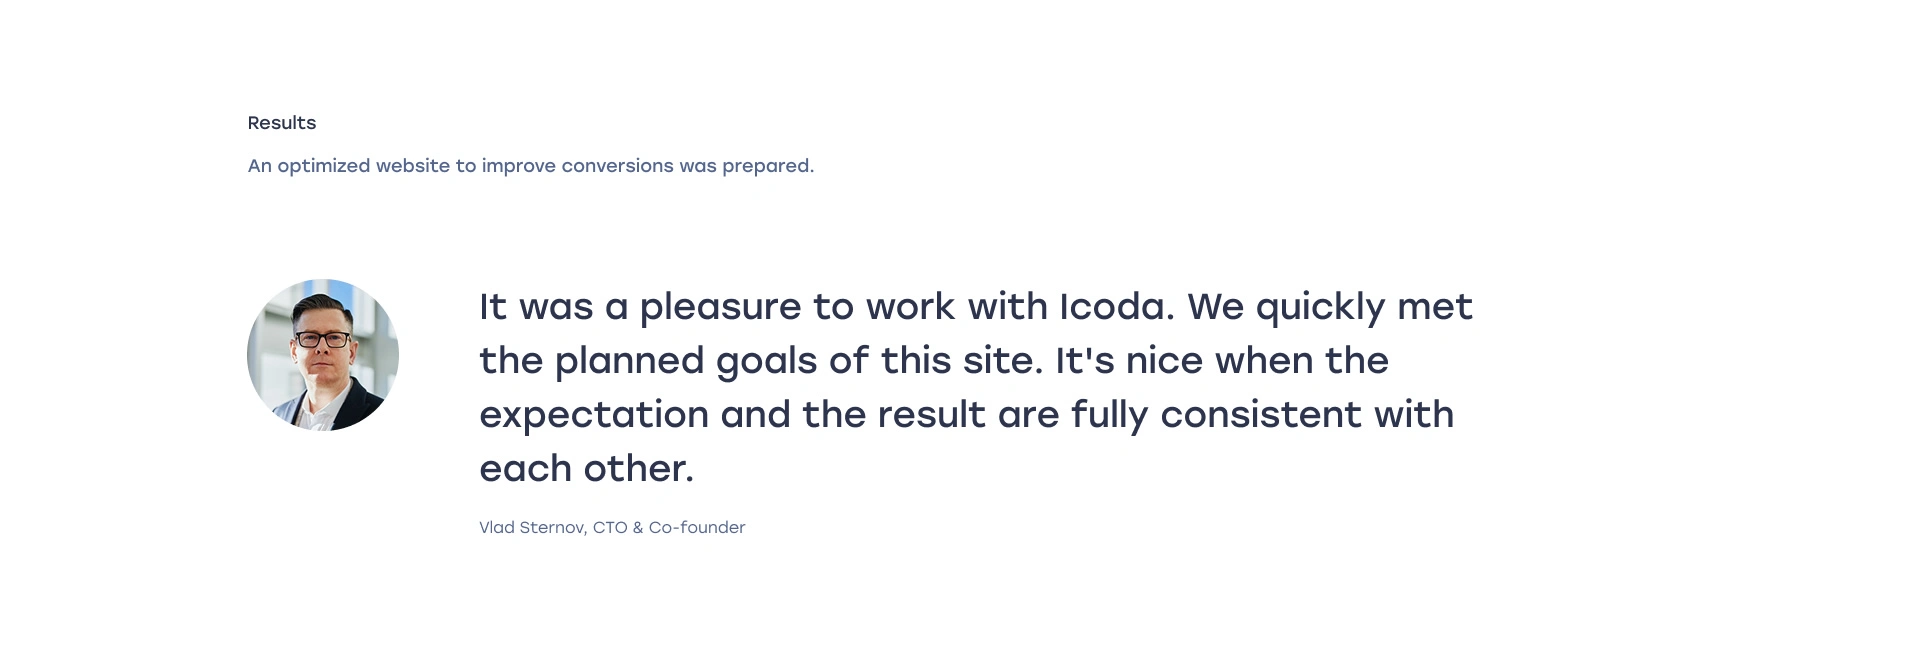1920x653 pixels.
Task: Click the "Vlad Sternov" author name
Action: coord(532,528)
